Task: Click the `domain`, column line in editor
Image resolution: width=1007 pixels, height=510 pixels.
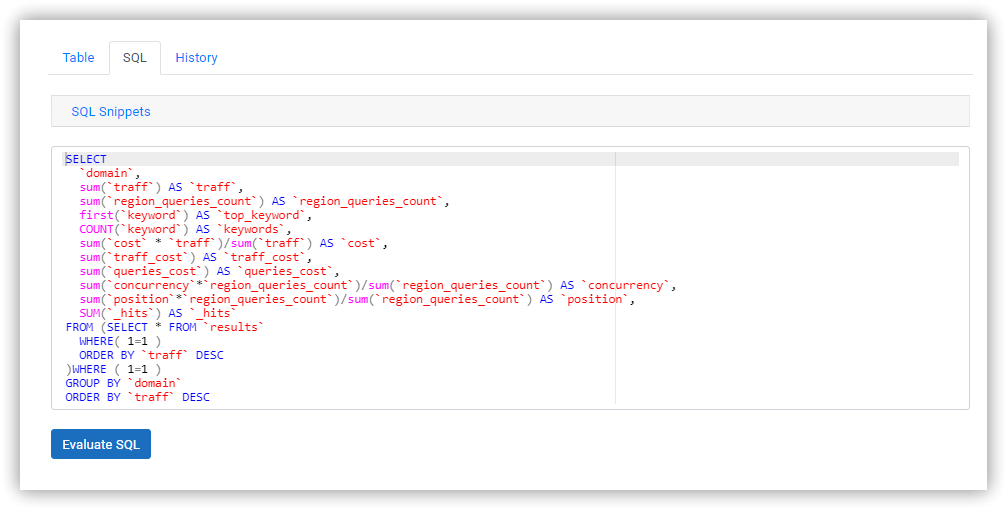Action: click(110, 173)
